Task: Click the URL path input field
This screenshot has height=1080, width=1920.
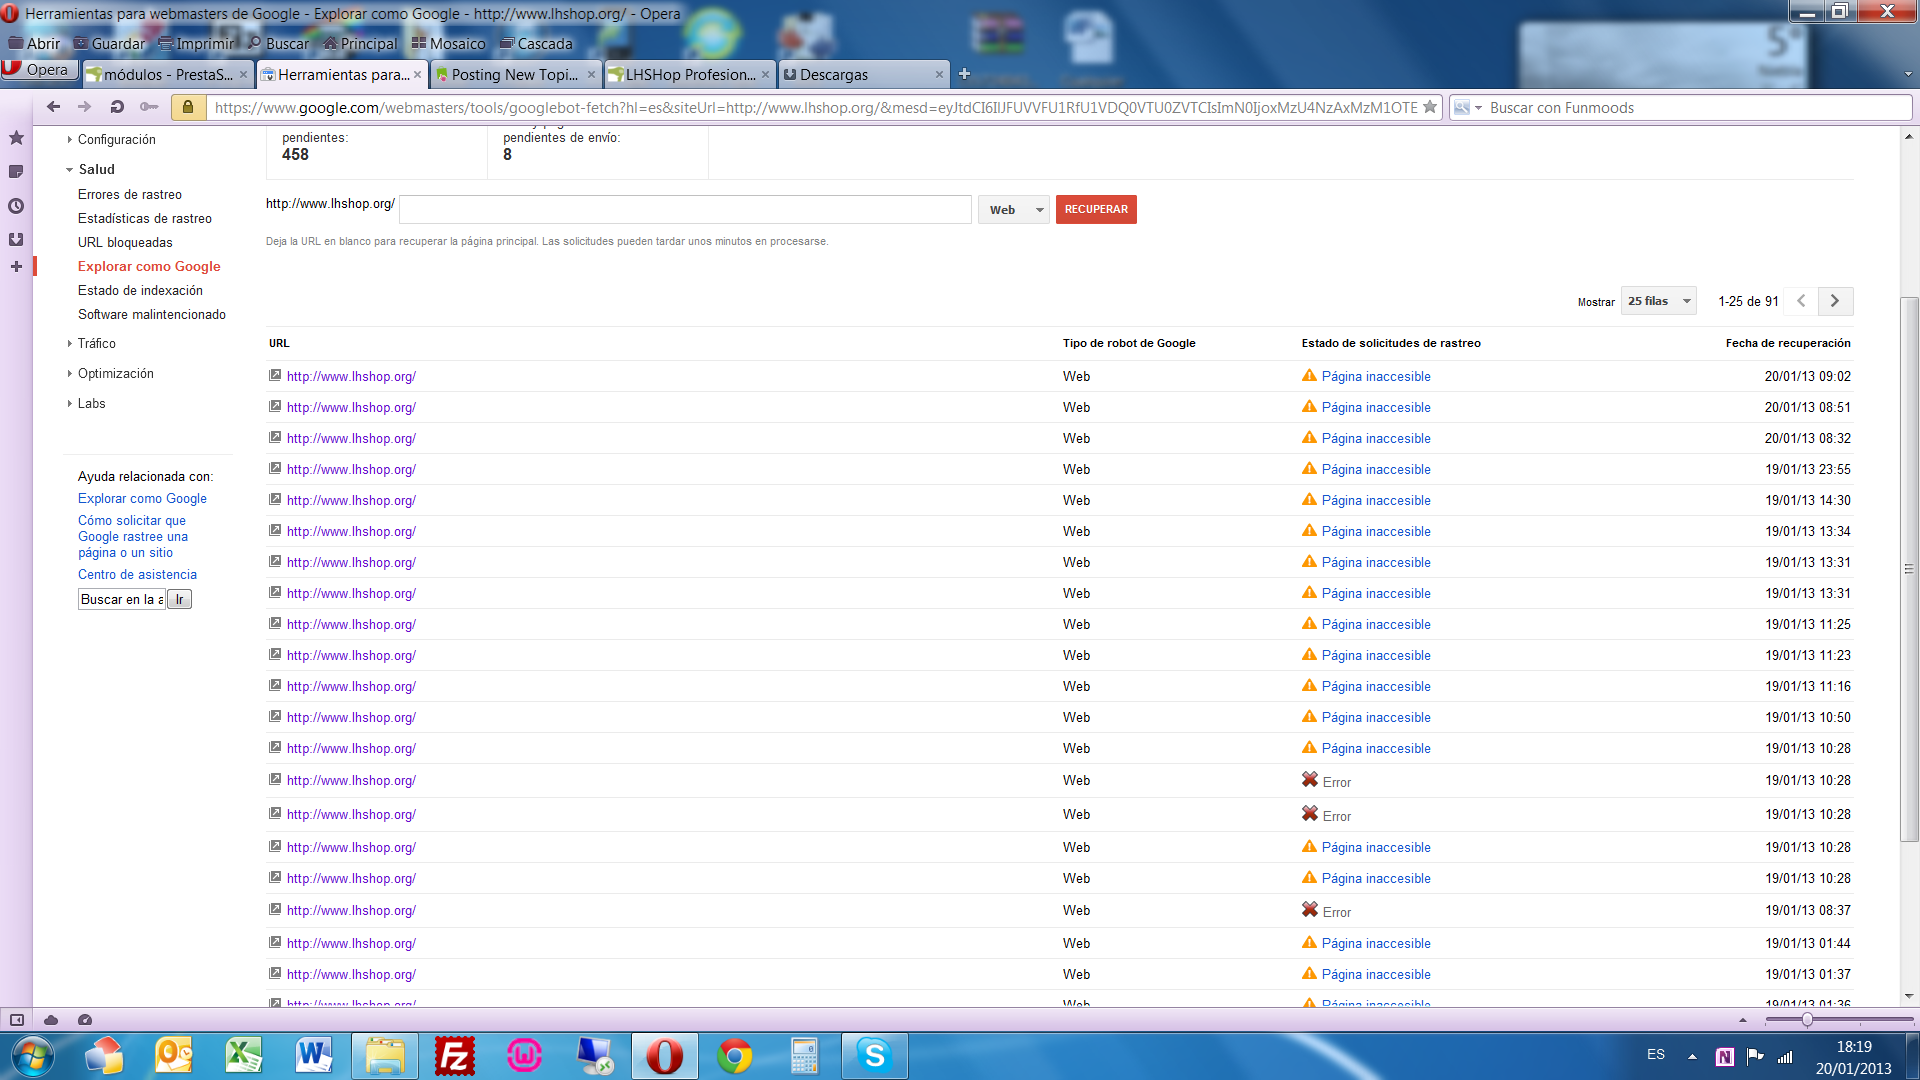Action: point(685,210)
